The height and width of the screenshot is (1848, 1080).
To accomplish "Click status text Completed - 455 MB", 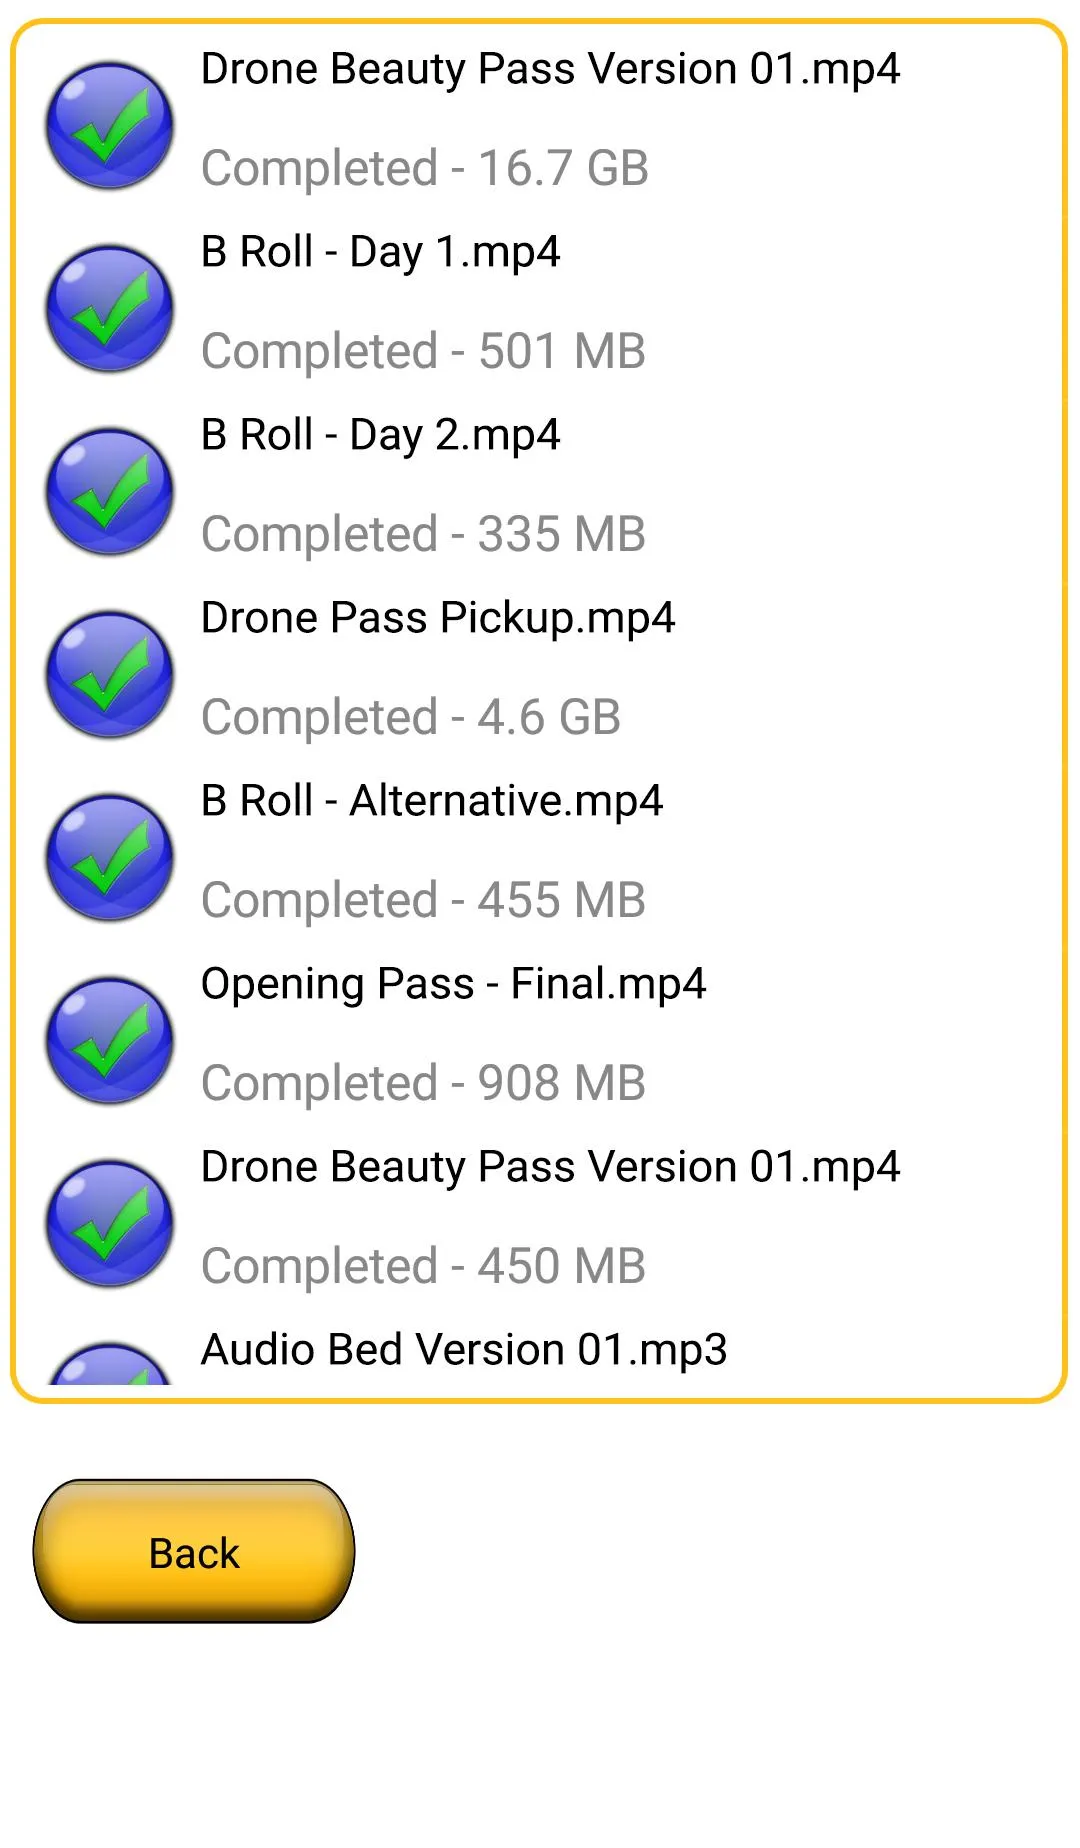I will coord(423,901).
